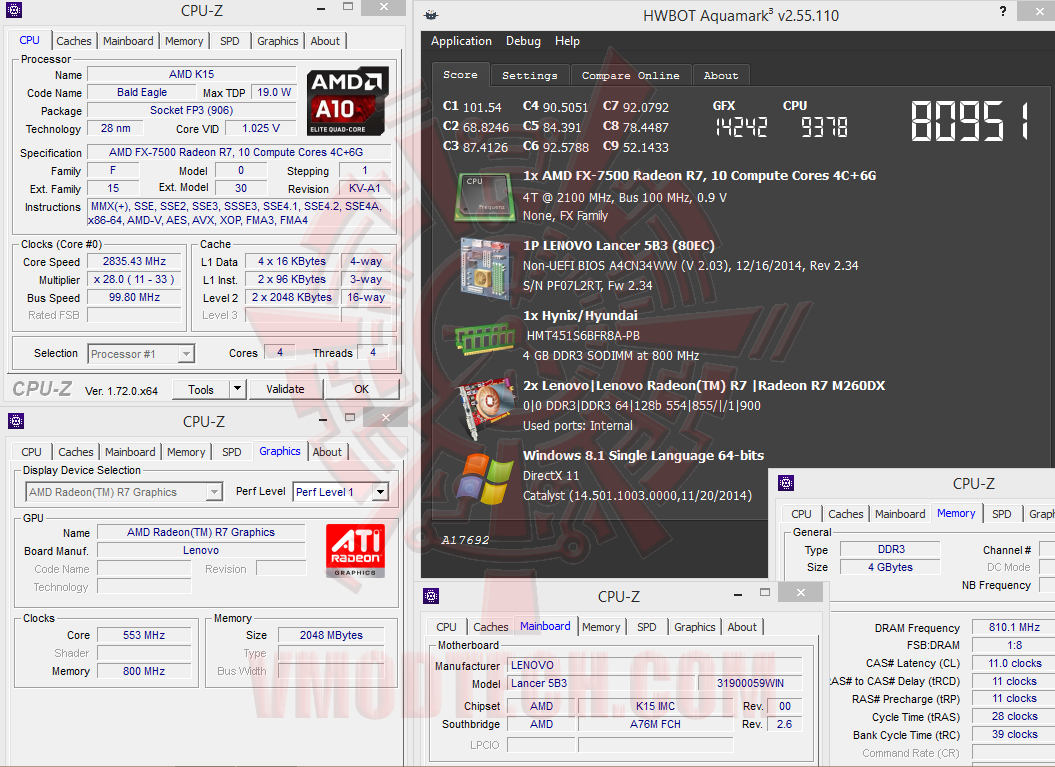
Task: Open the Processor #1 selection dropdown
Action: coord(186,354)
